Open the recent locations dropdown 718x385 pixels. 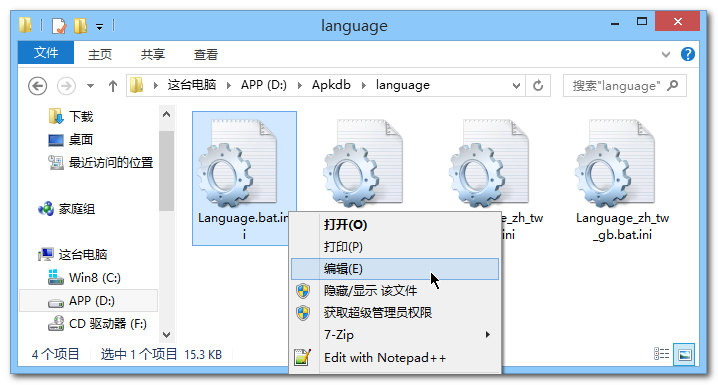[90, 86]
